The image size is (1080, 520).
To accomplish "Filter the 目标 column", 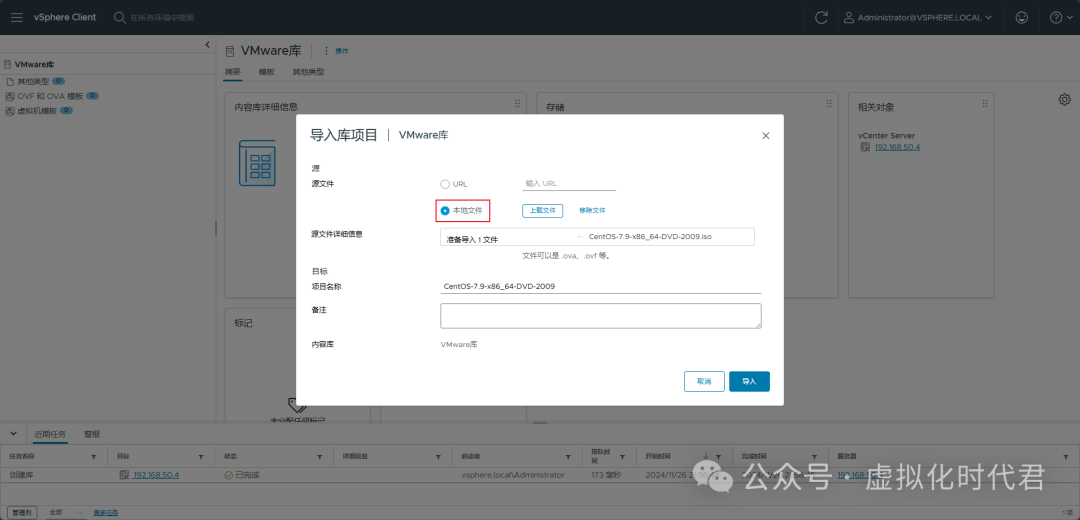I will [x=201, y=457].
